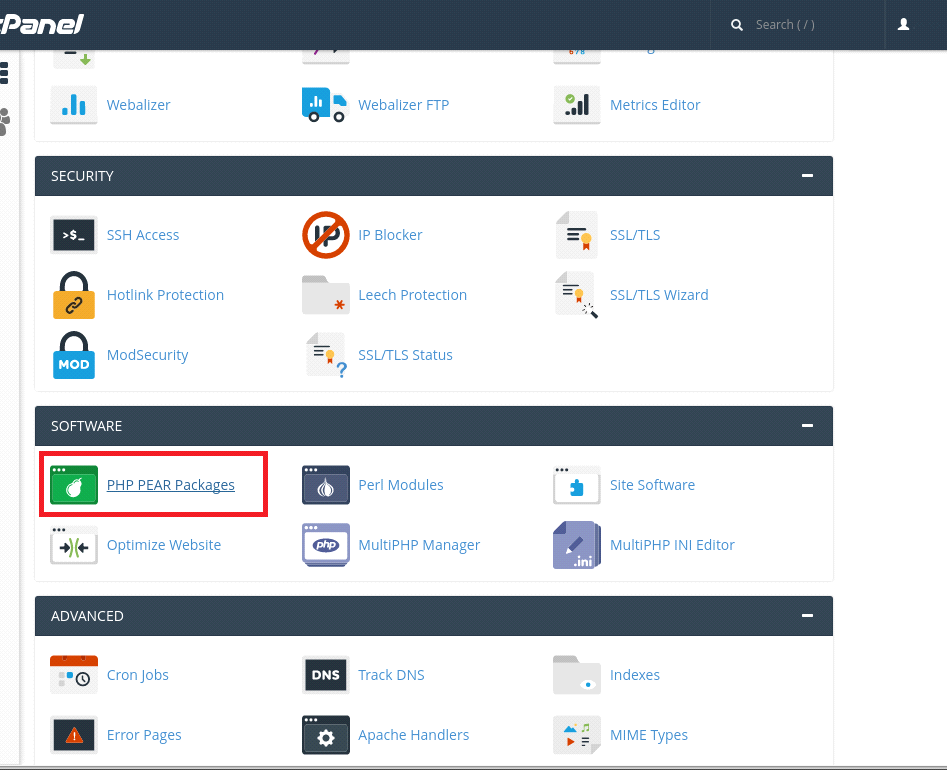
Task: Click the ModSecurity MOD lock icon
Action: click(74, 355)
